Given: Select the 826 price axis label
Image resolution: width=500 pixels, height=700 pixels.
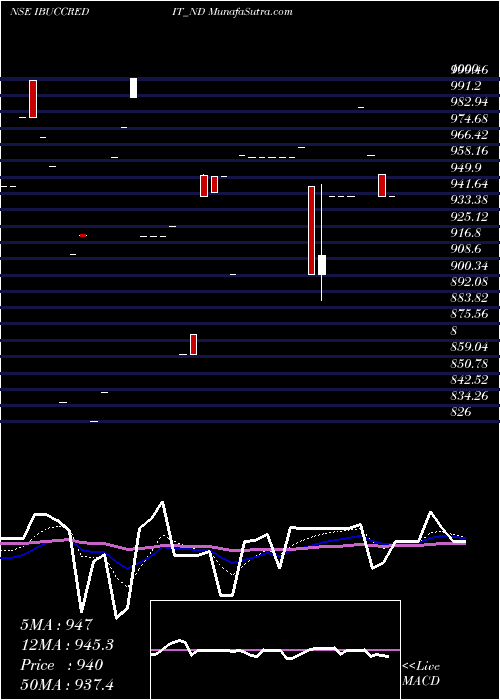Looking at the screenshot, I should (461, 412).
